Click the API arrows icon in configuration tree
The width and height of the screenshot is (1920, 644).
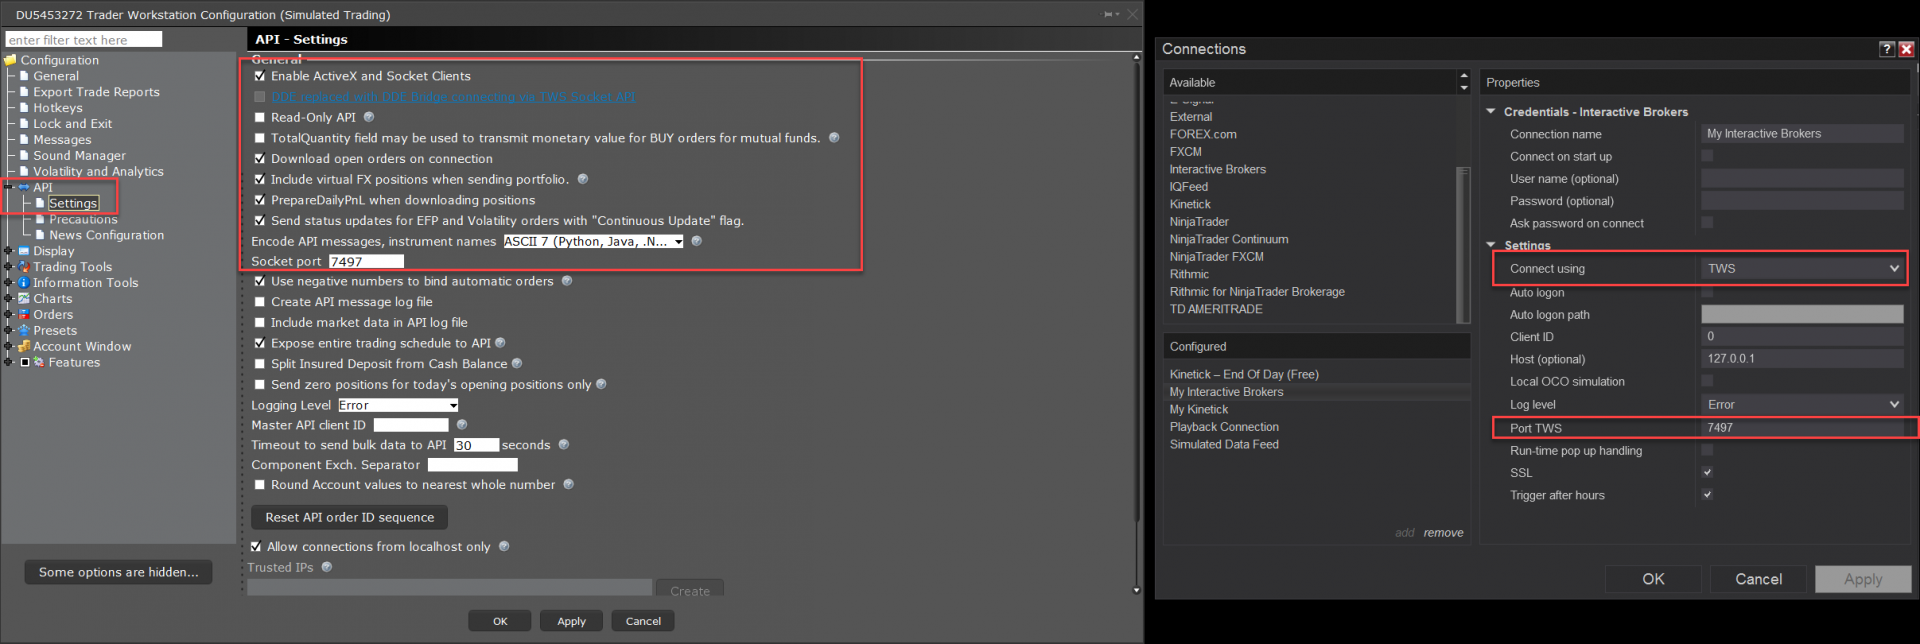tap(24, 187)
